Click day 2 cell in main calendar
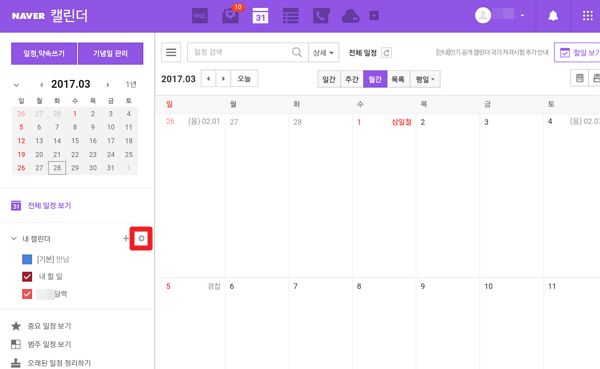 (x=448, y=196)
